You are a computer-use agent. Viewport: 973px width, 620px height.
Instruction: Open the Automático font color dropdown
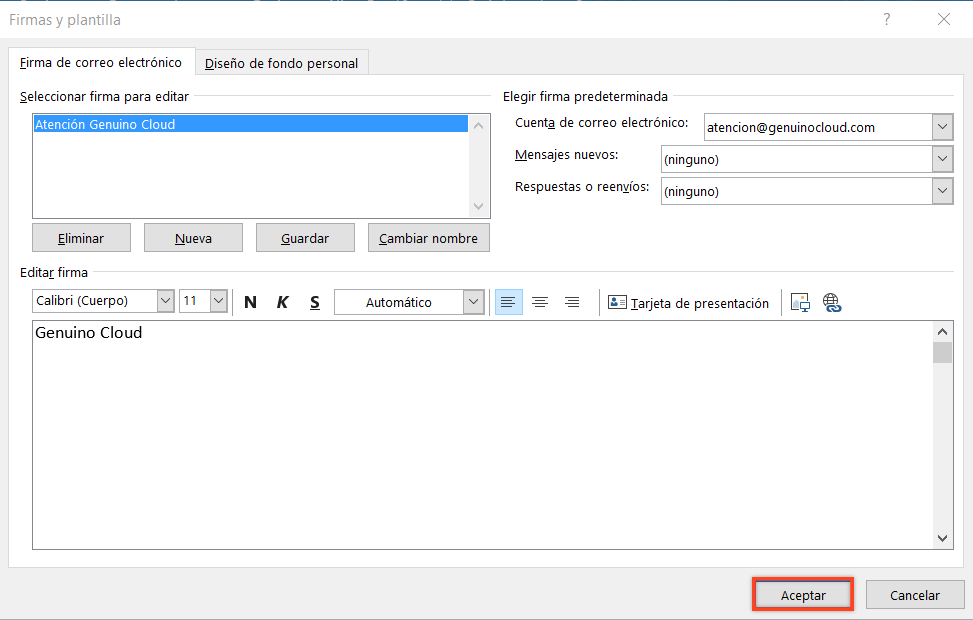473,302
